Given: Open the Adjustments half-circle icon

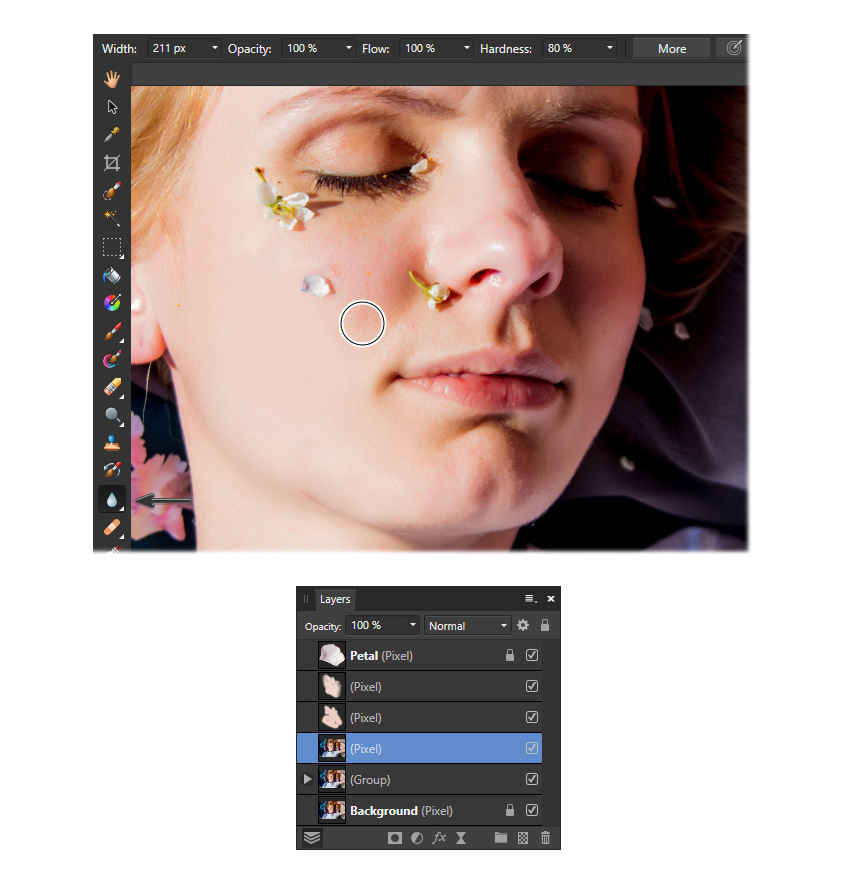Looking at the screenshot, I should (417, 838).
